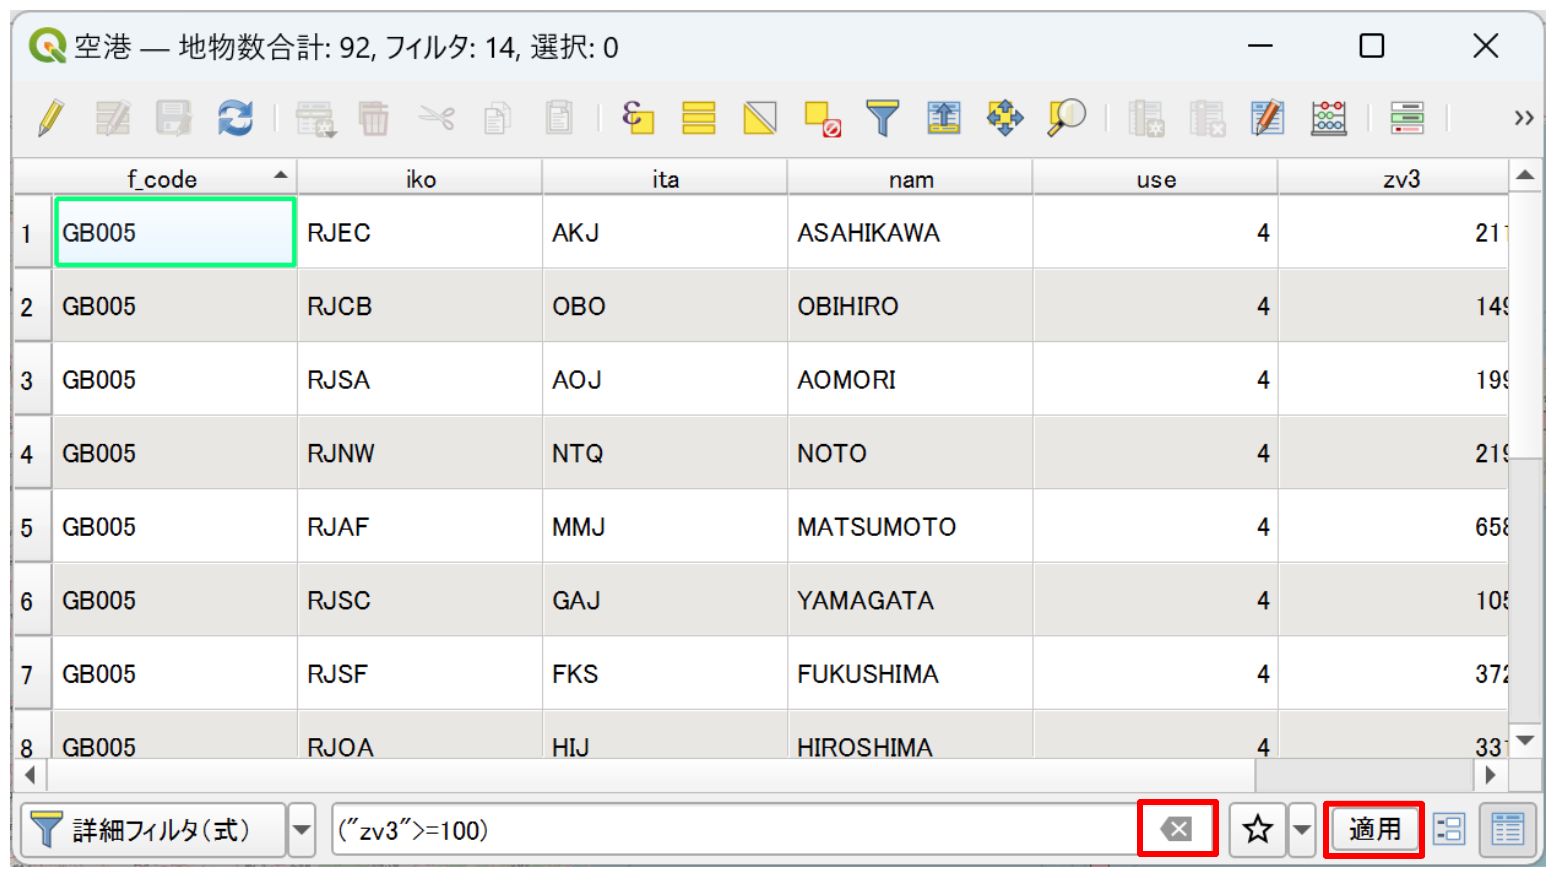Deselect all features
The height and width of the screenshot is (882, 1562).
point(822,118)
